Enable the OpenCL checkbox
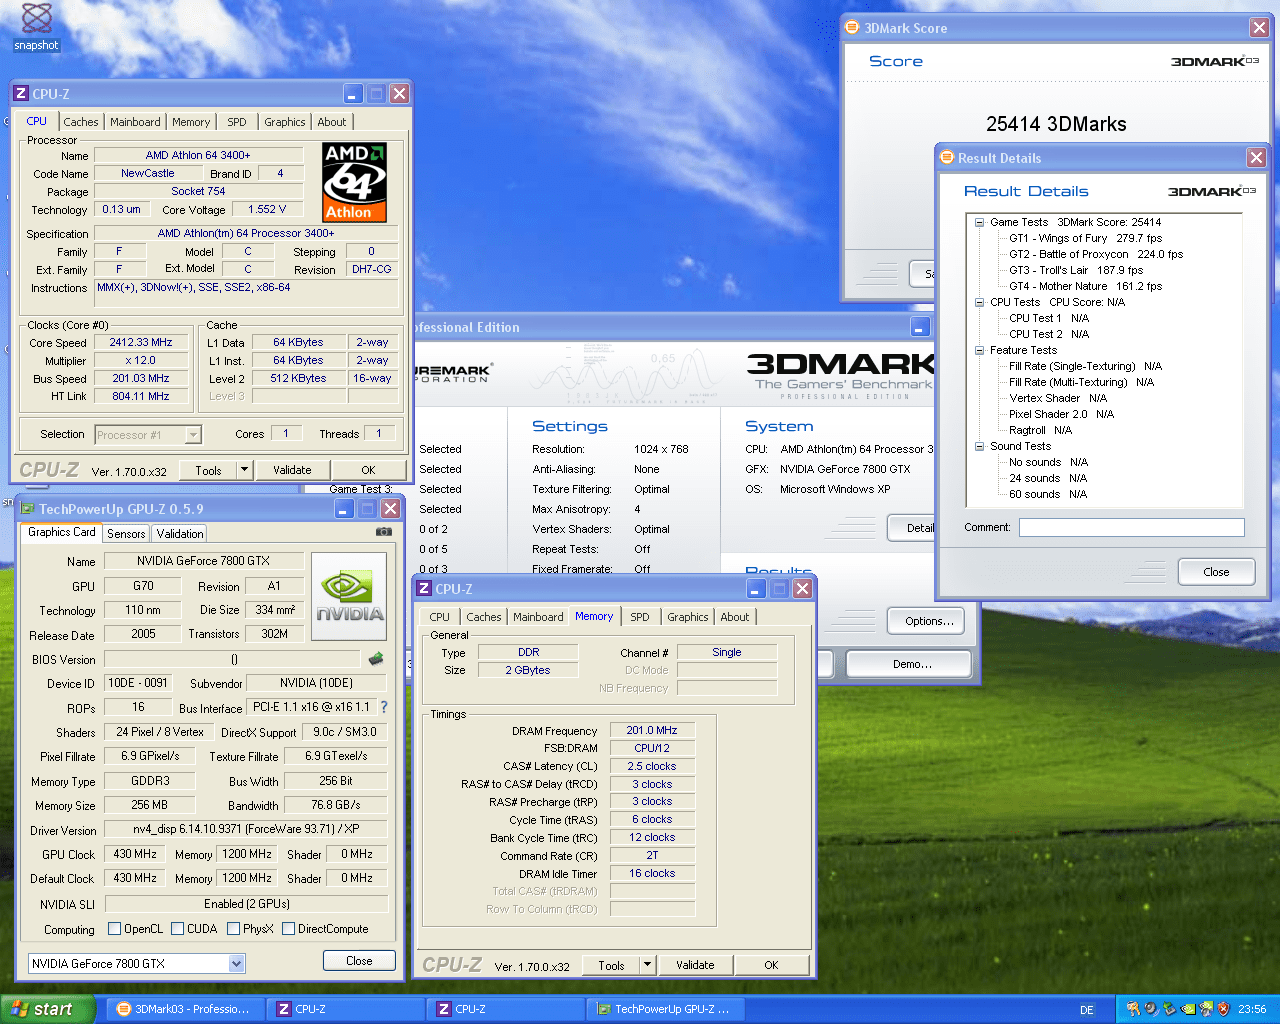The height and width of the screenshot is (1024, 1280). 114,929
